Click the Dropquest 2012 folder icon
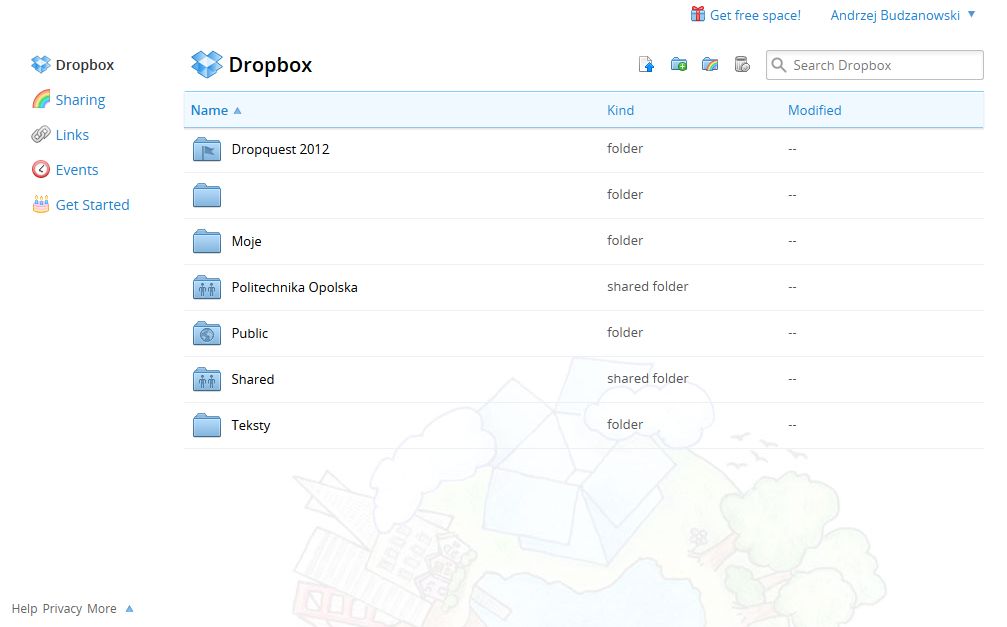The width and height of the screenshot is (1007, 627). [x=206, y=149]
